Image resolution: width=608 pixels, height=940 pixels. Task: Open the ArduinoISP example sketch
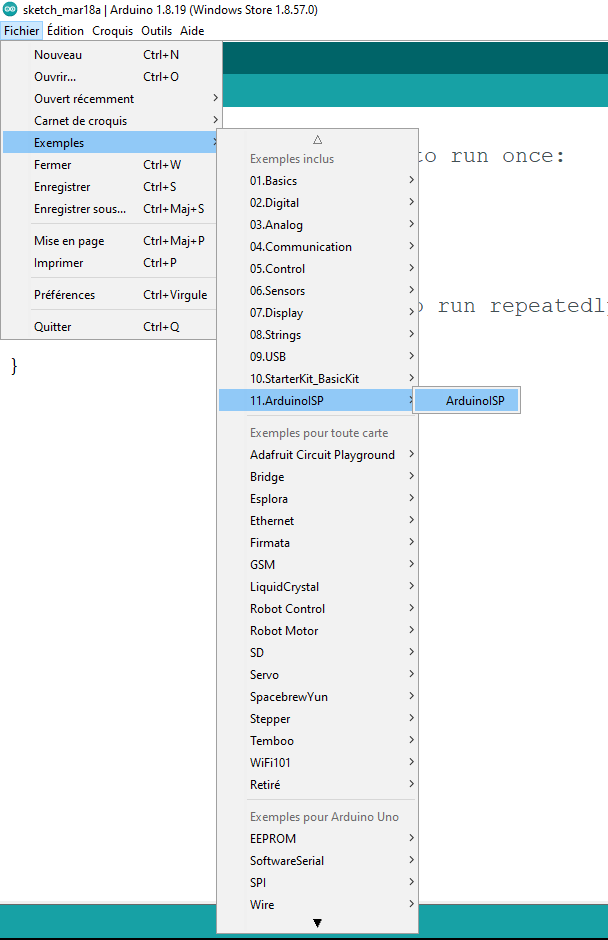tap(475, 401)
